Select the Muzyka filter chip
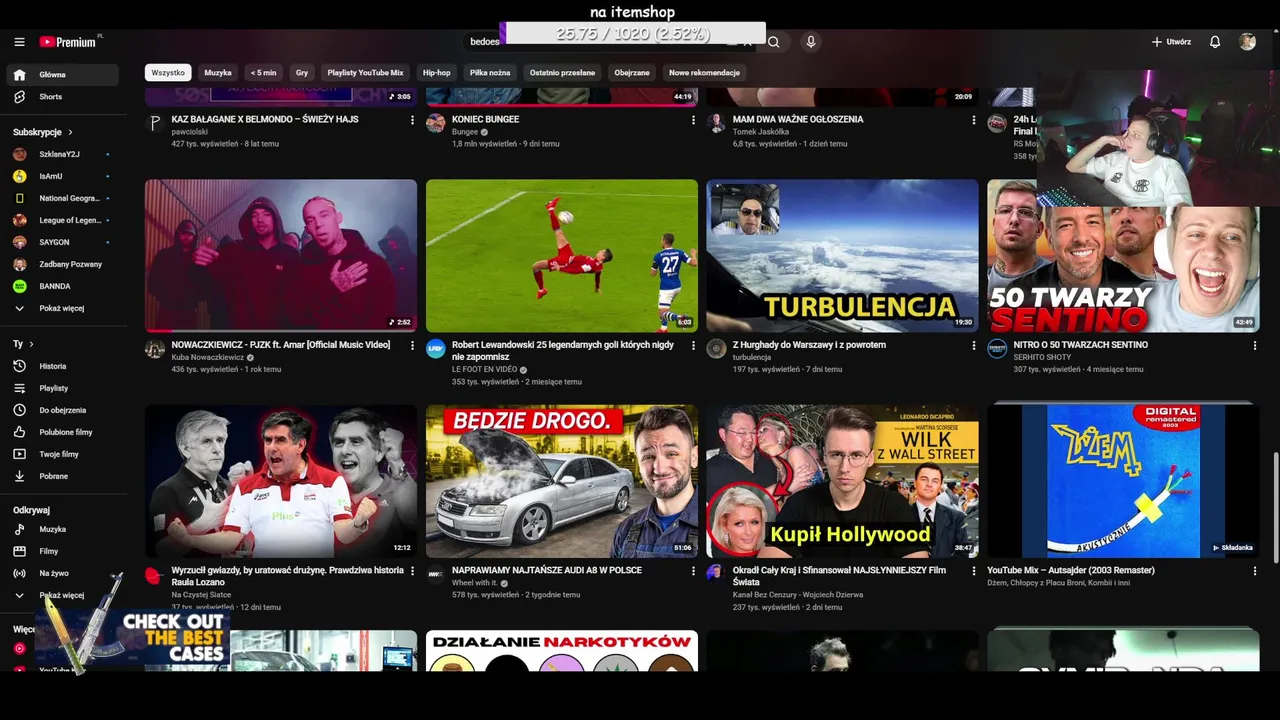The image size is (1280, 720). point(218,73)
